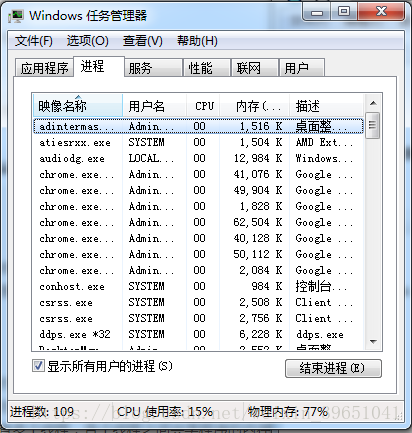Maximize the Task Manager window
The height and width of the screenshot is (433, 412).
[344, 12]
